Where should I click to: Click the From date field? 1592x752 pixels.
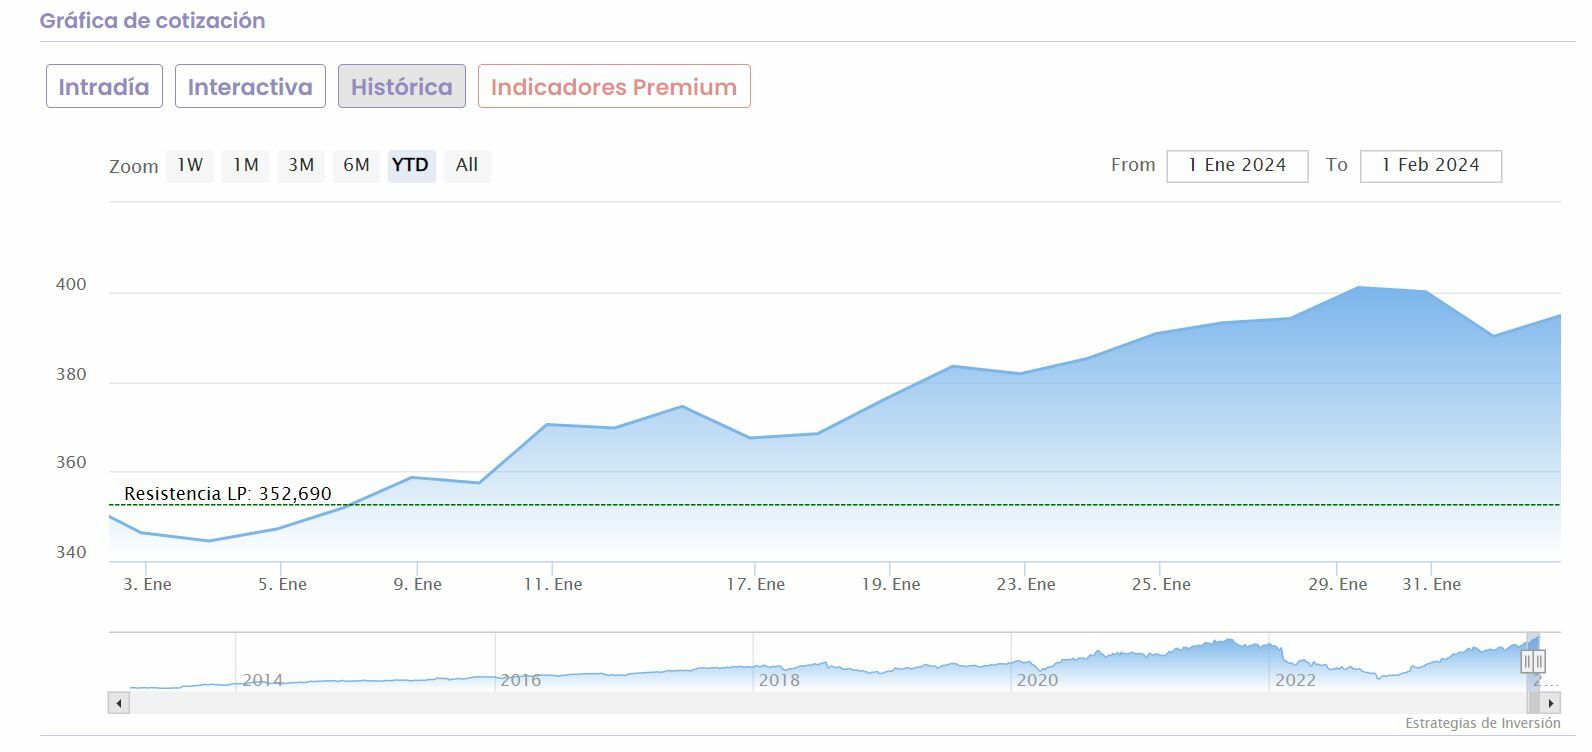(1237, 166)
